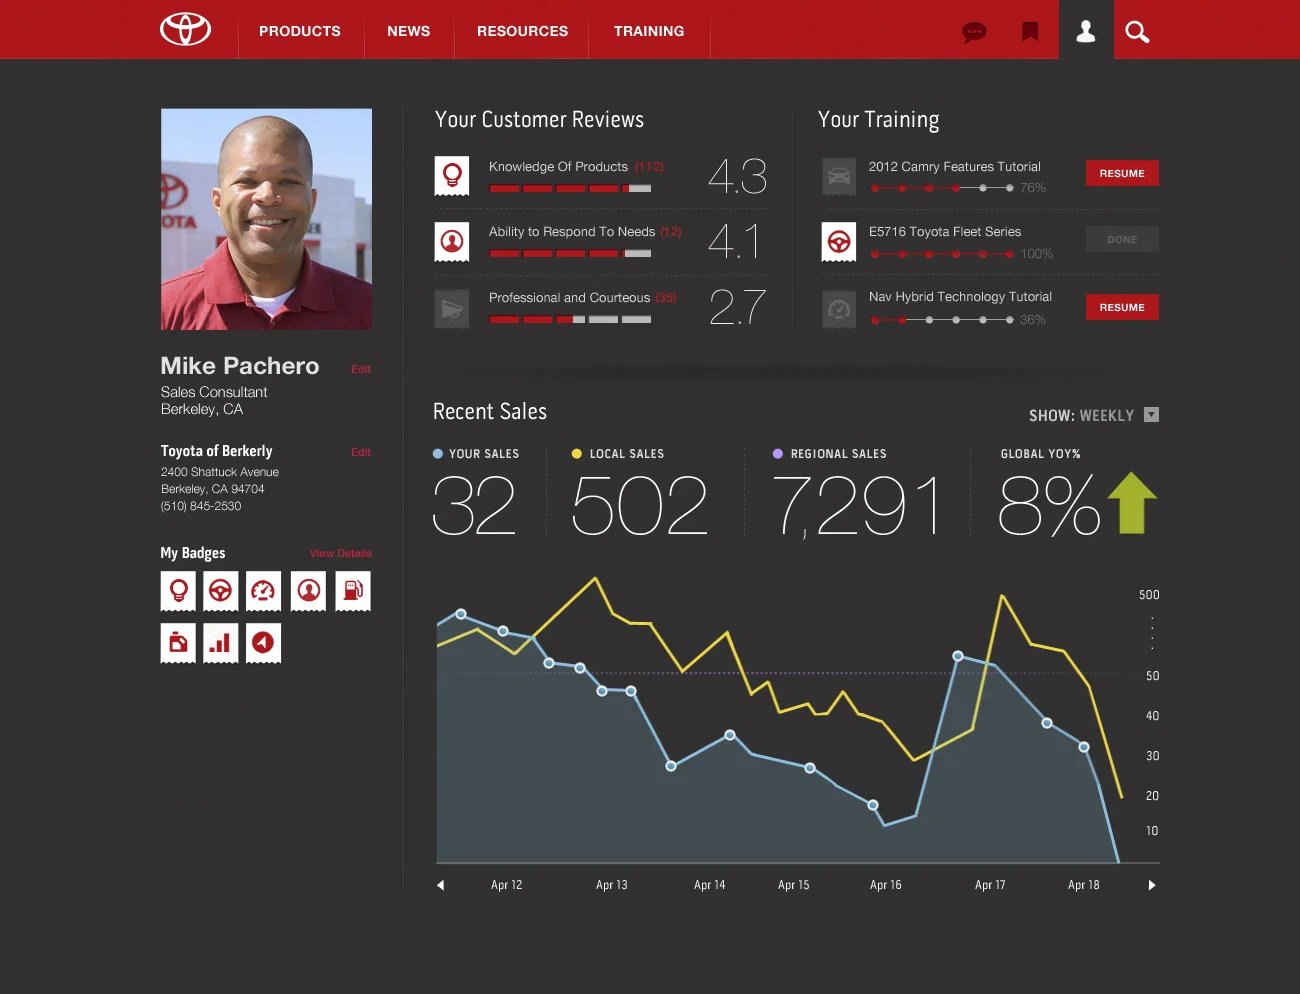This screenshot has width=1300, height=994.
Task: Open the person badge under My Badges
Action: tap(309, 591)
